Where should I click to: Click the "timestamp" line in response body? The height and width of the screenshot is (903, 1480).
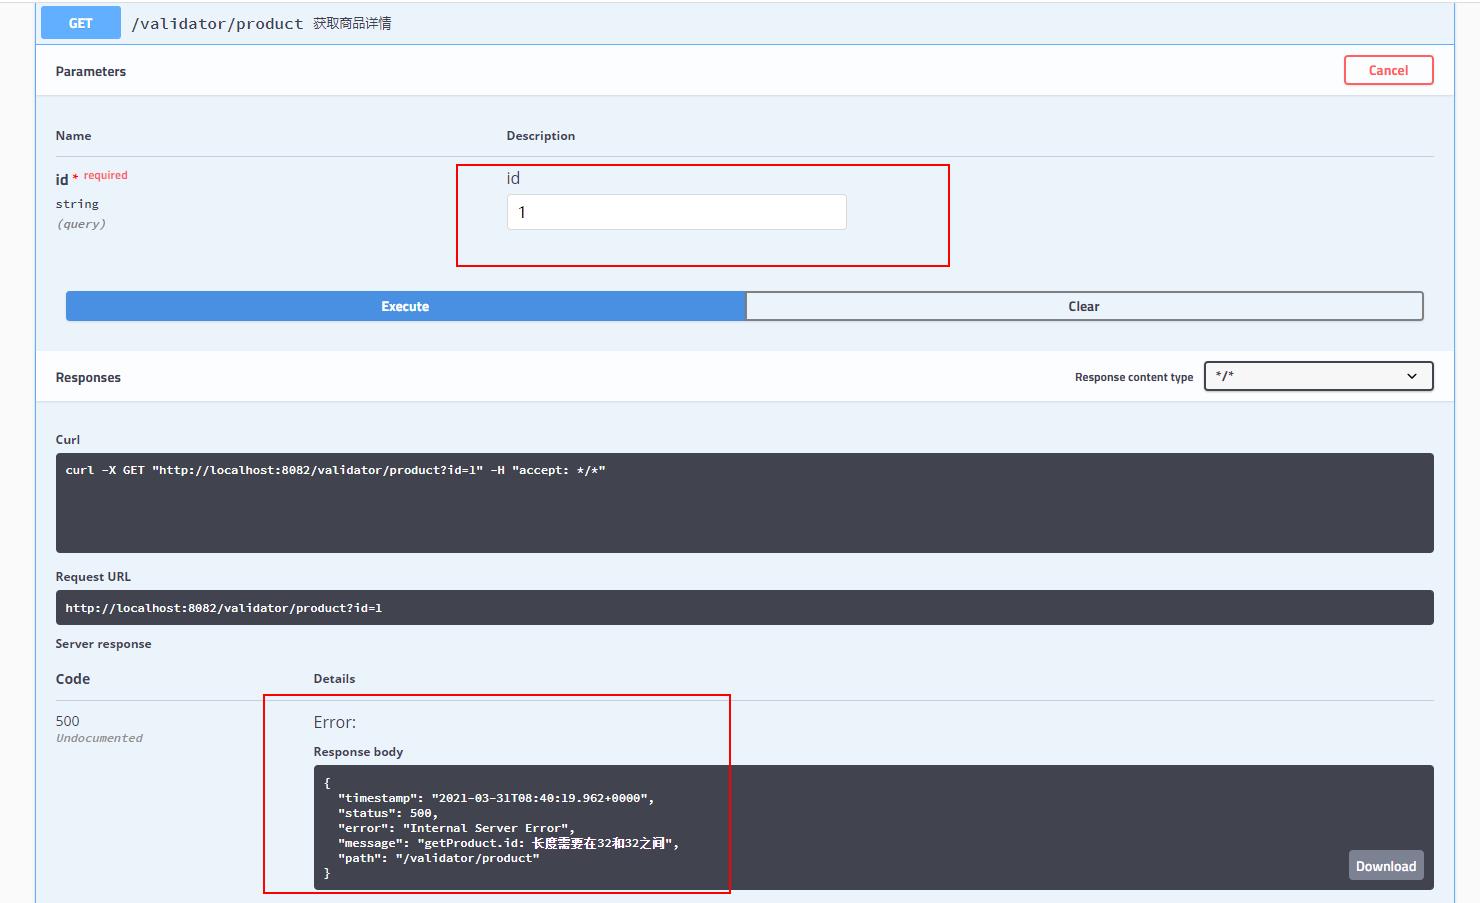(x=496, y=798)
